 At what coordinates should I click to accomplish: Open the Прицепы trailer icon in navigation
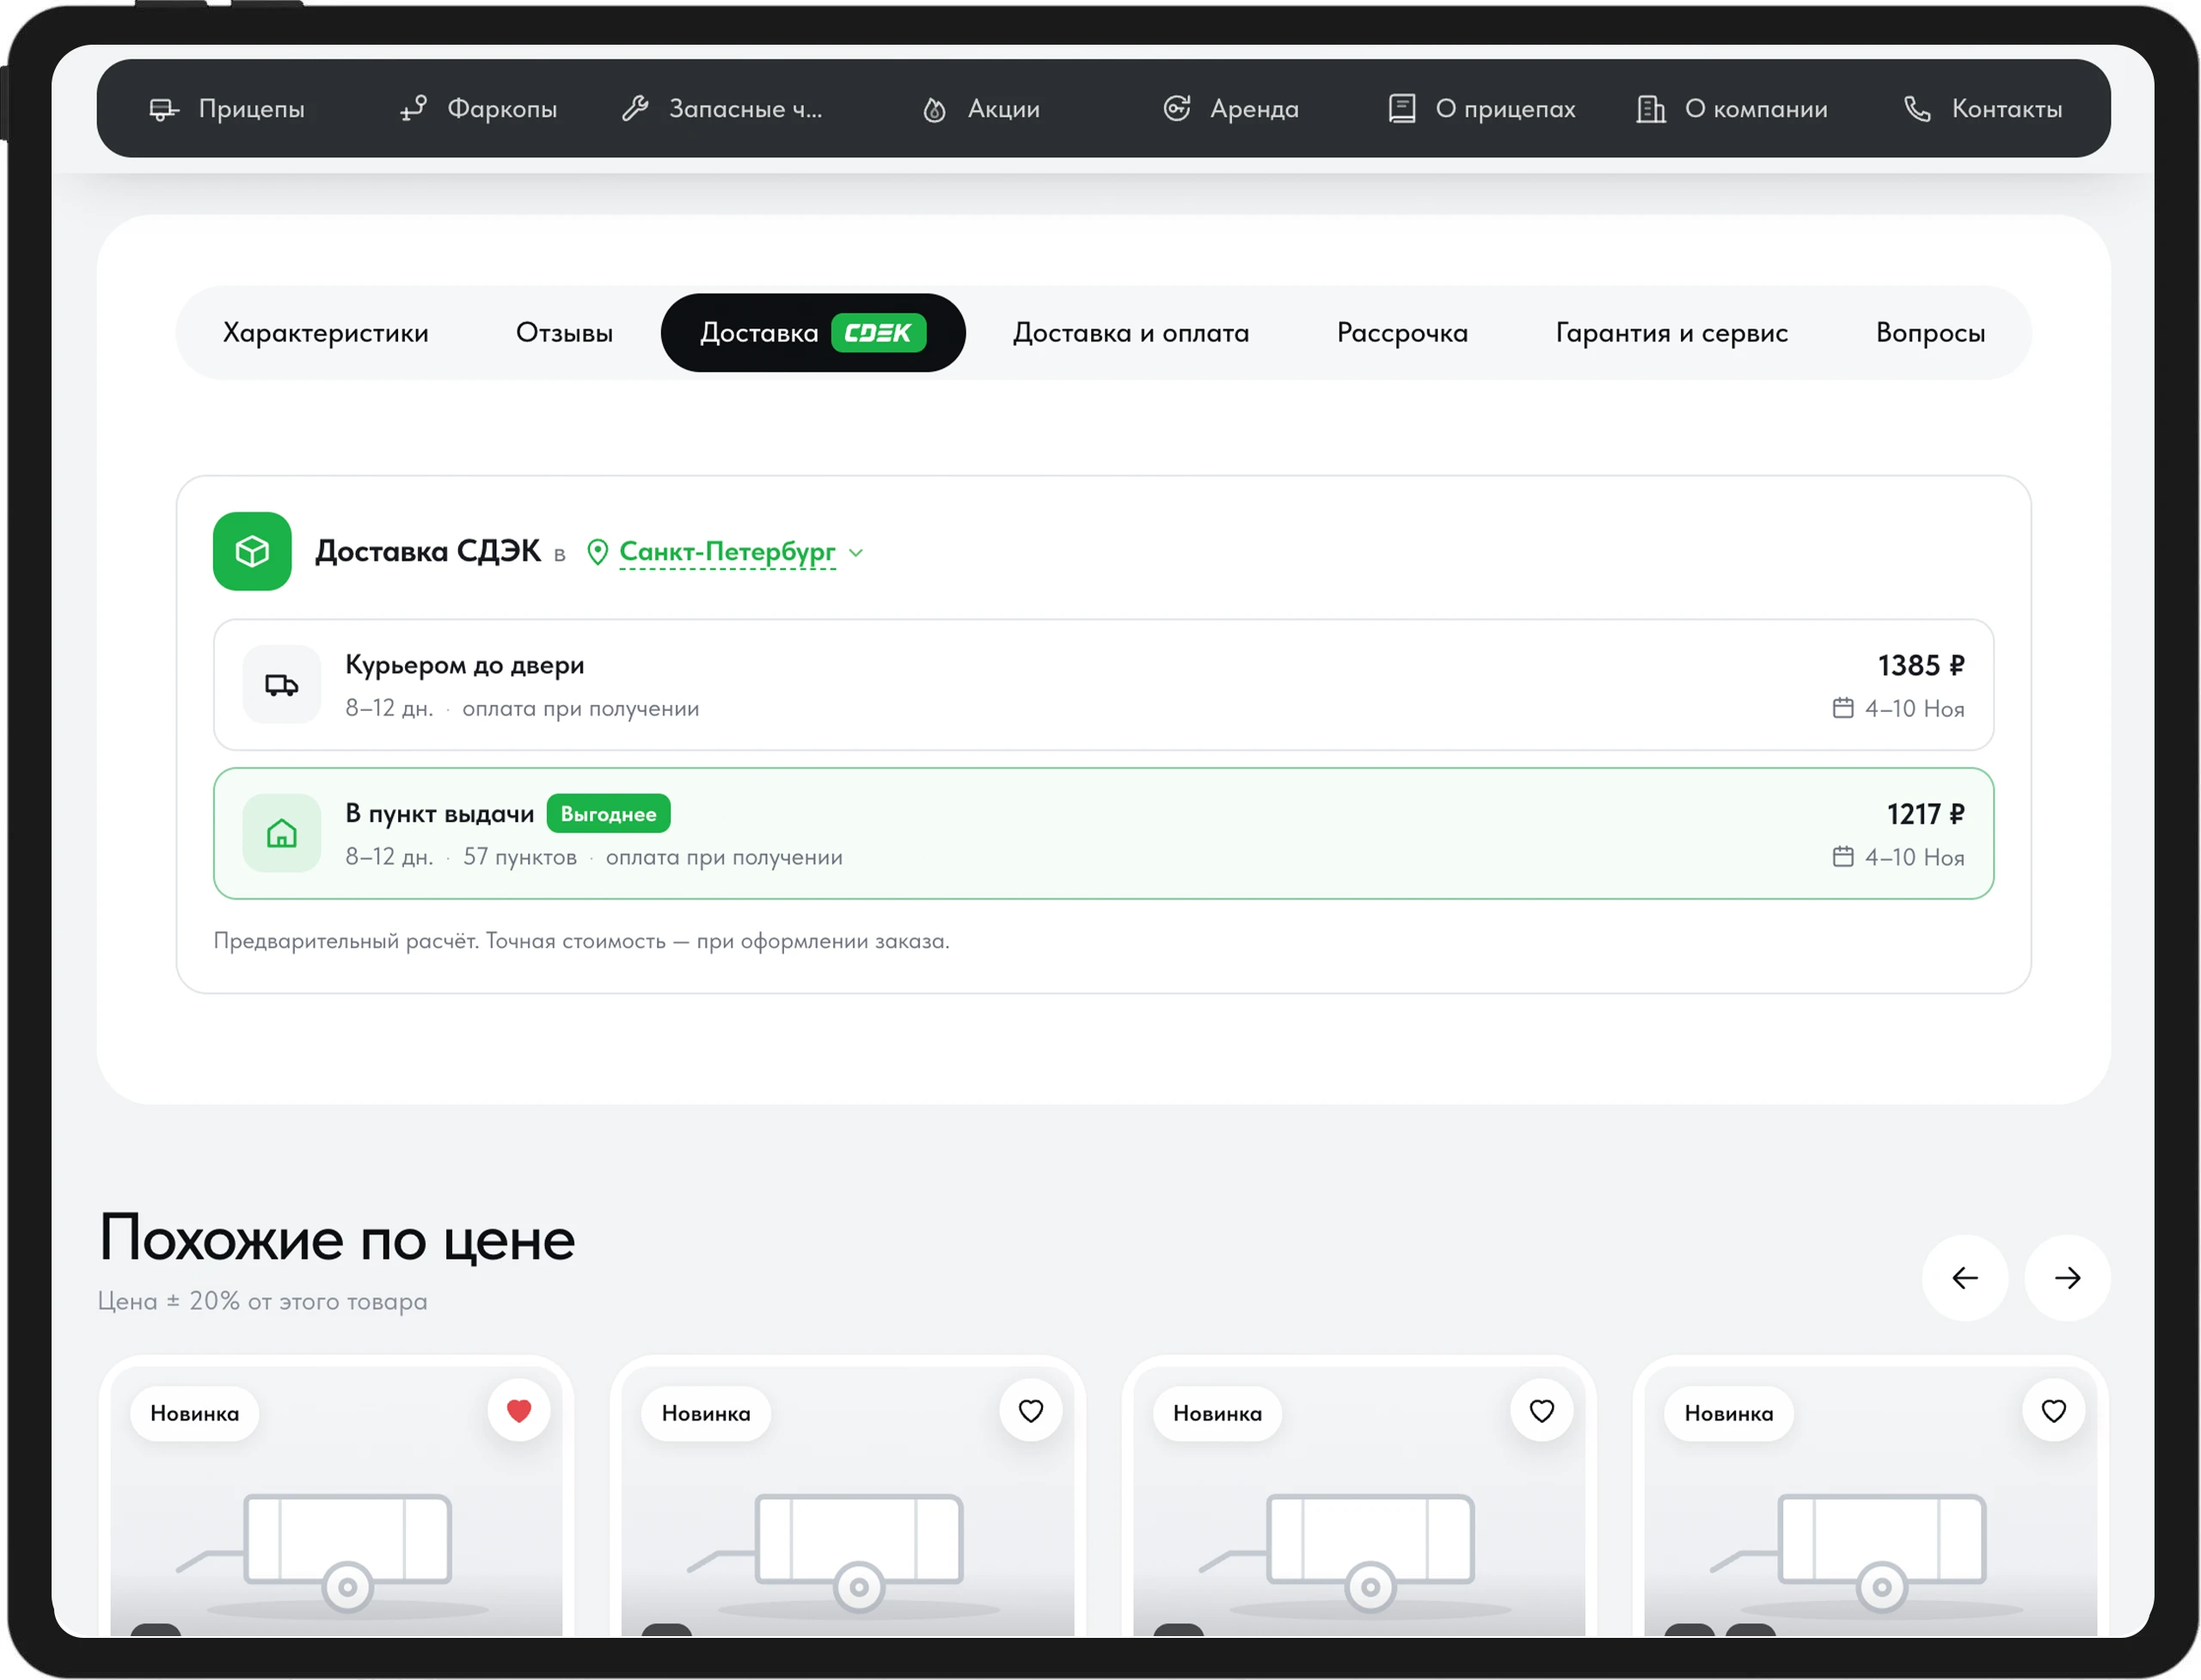[164, 109]
